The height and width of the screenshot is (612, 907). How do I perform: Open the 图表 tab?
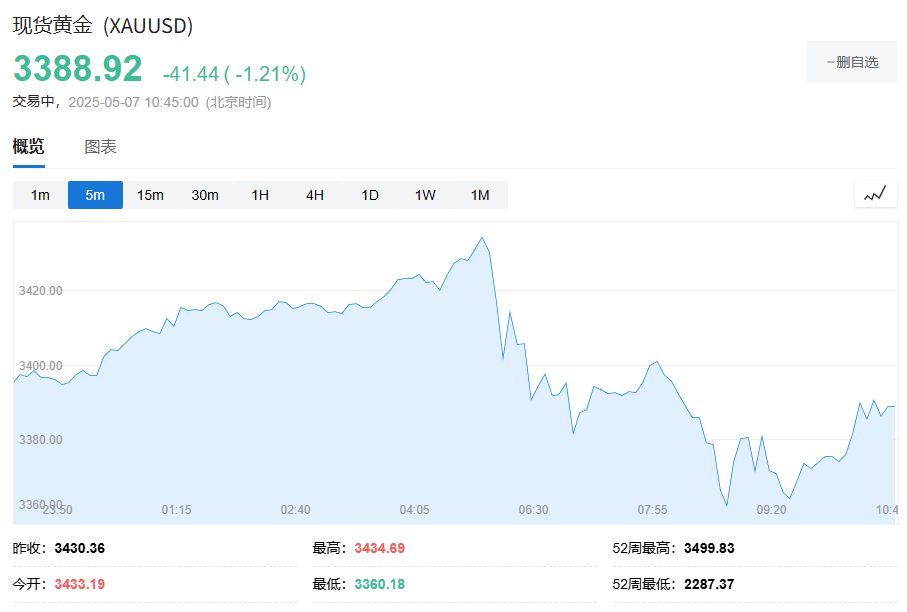point(100,147)
